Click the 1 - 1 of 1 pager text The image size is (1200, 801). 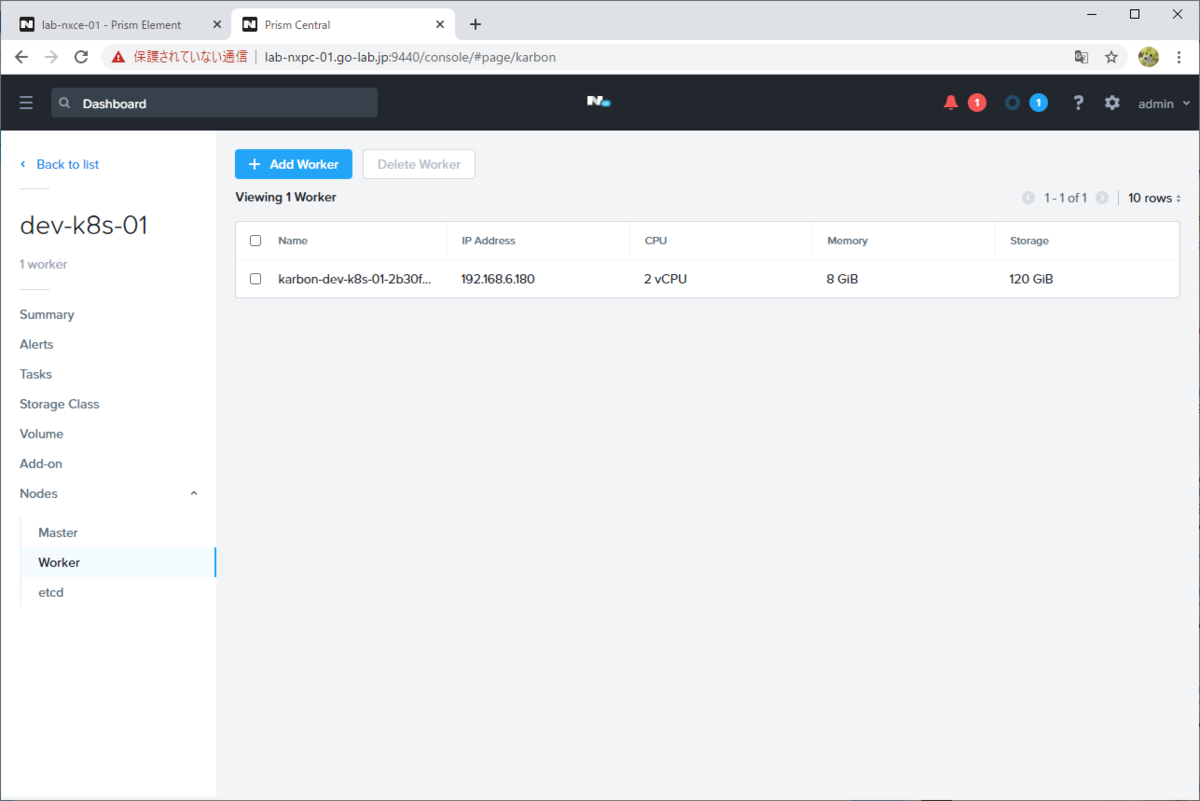pos(1065,198)
